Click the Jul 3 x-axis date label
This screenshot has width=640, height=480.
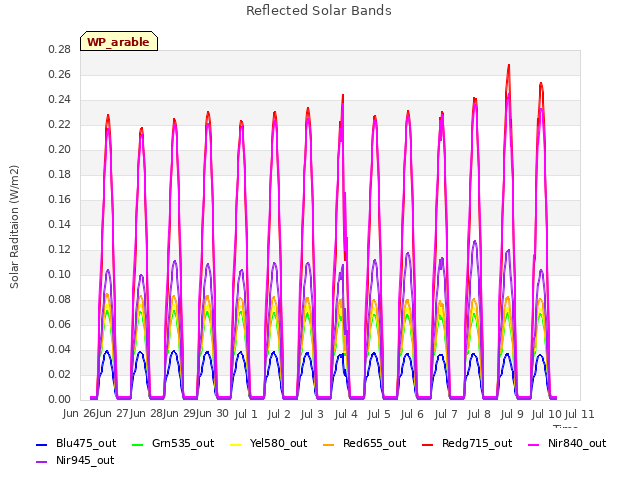click(x=312, y=414)
